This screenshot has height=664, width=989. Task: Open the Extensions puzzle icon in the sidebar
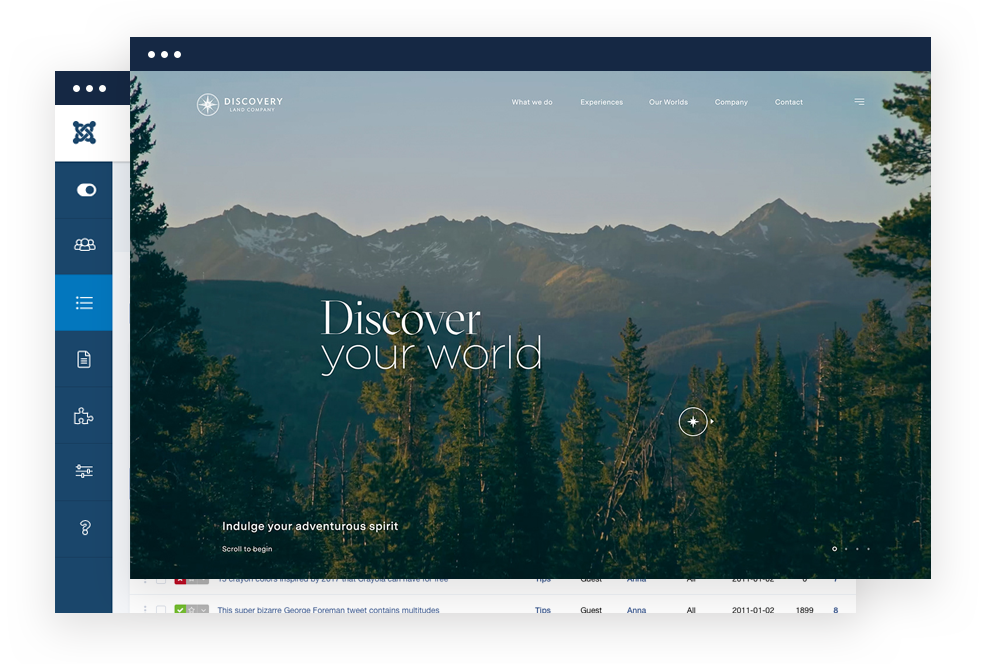click(83, 416)
